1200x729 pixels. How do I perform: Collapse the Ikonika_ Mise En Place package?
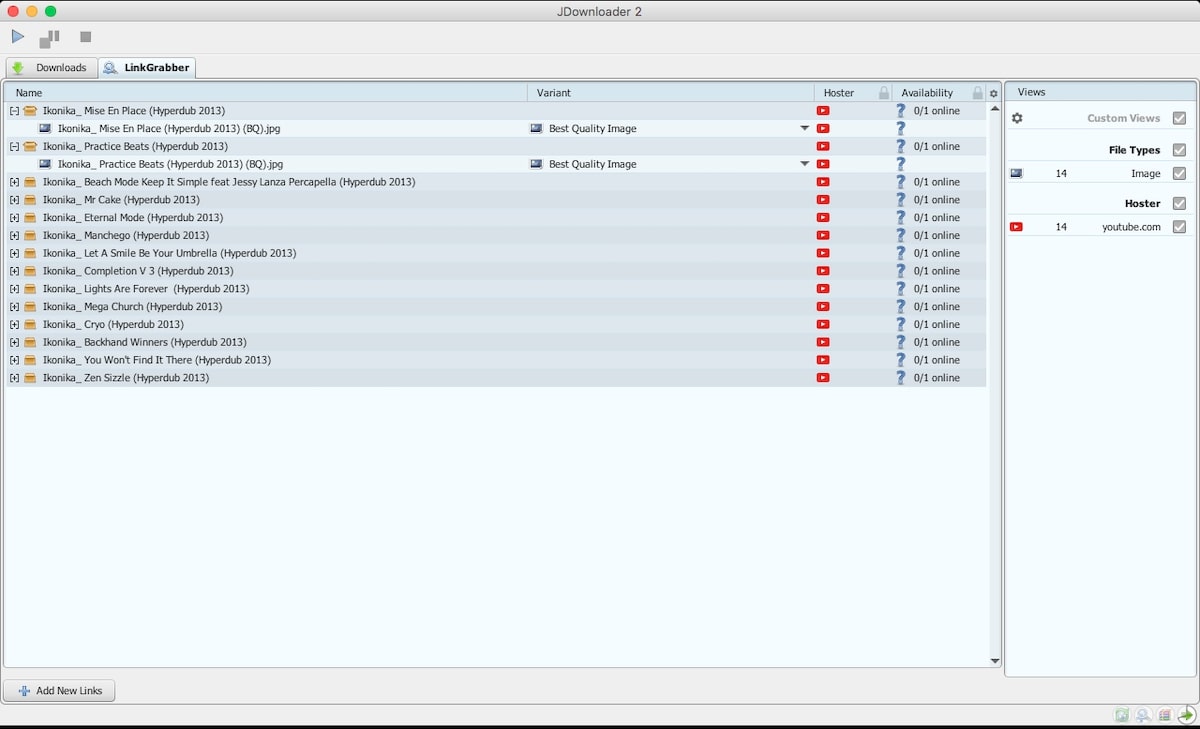click(14, 111)
